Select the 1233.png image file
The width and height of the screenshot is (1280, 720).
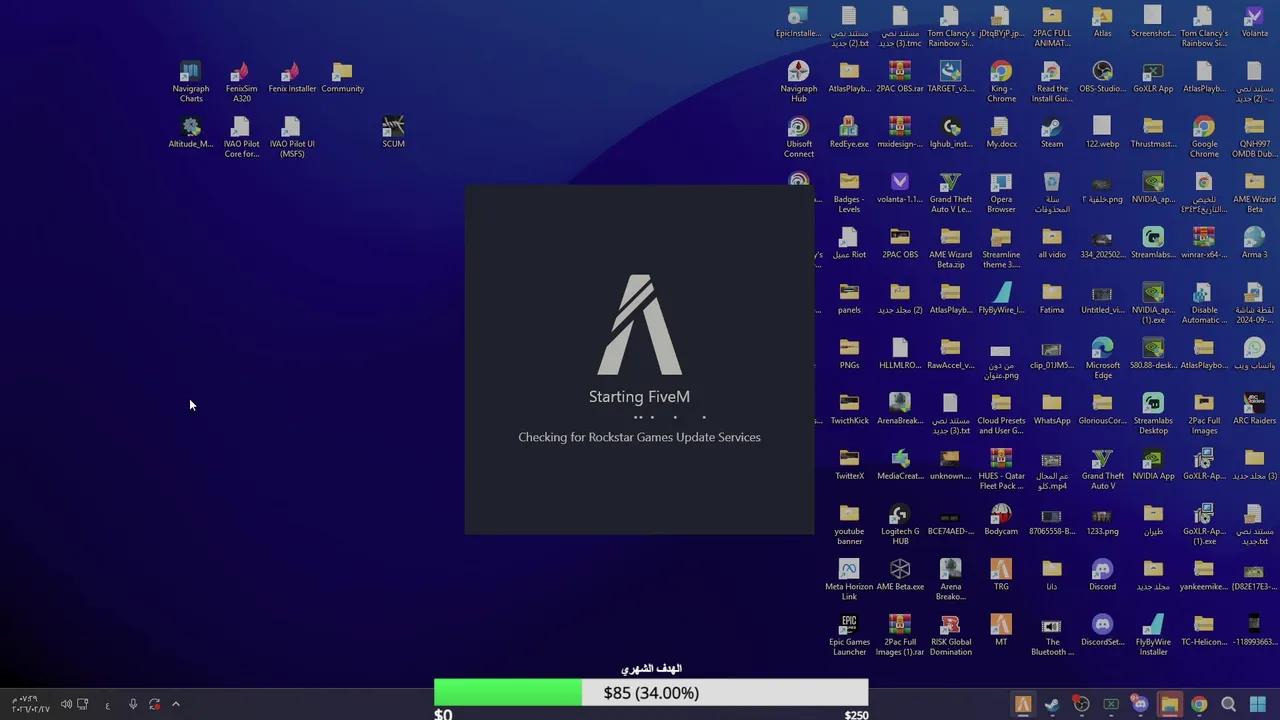click(1102, 519)
